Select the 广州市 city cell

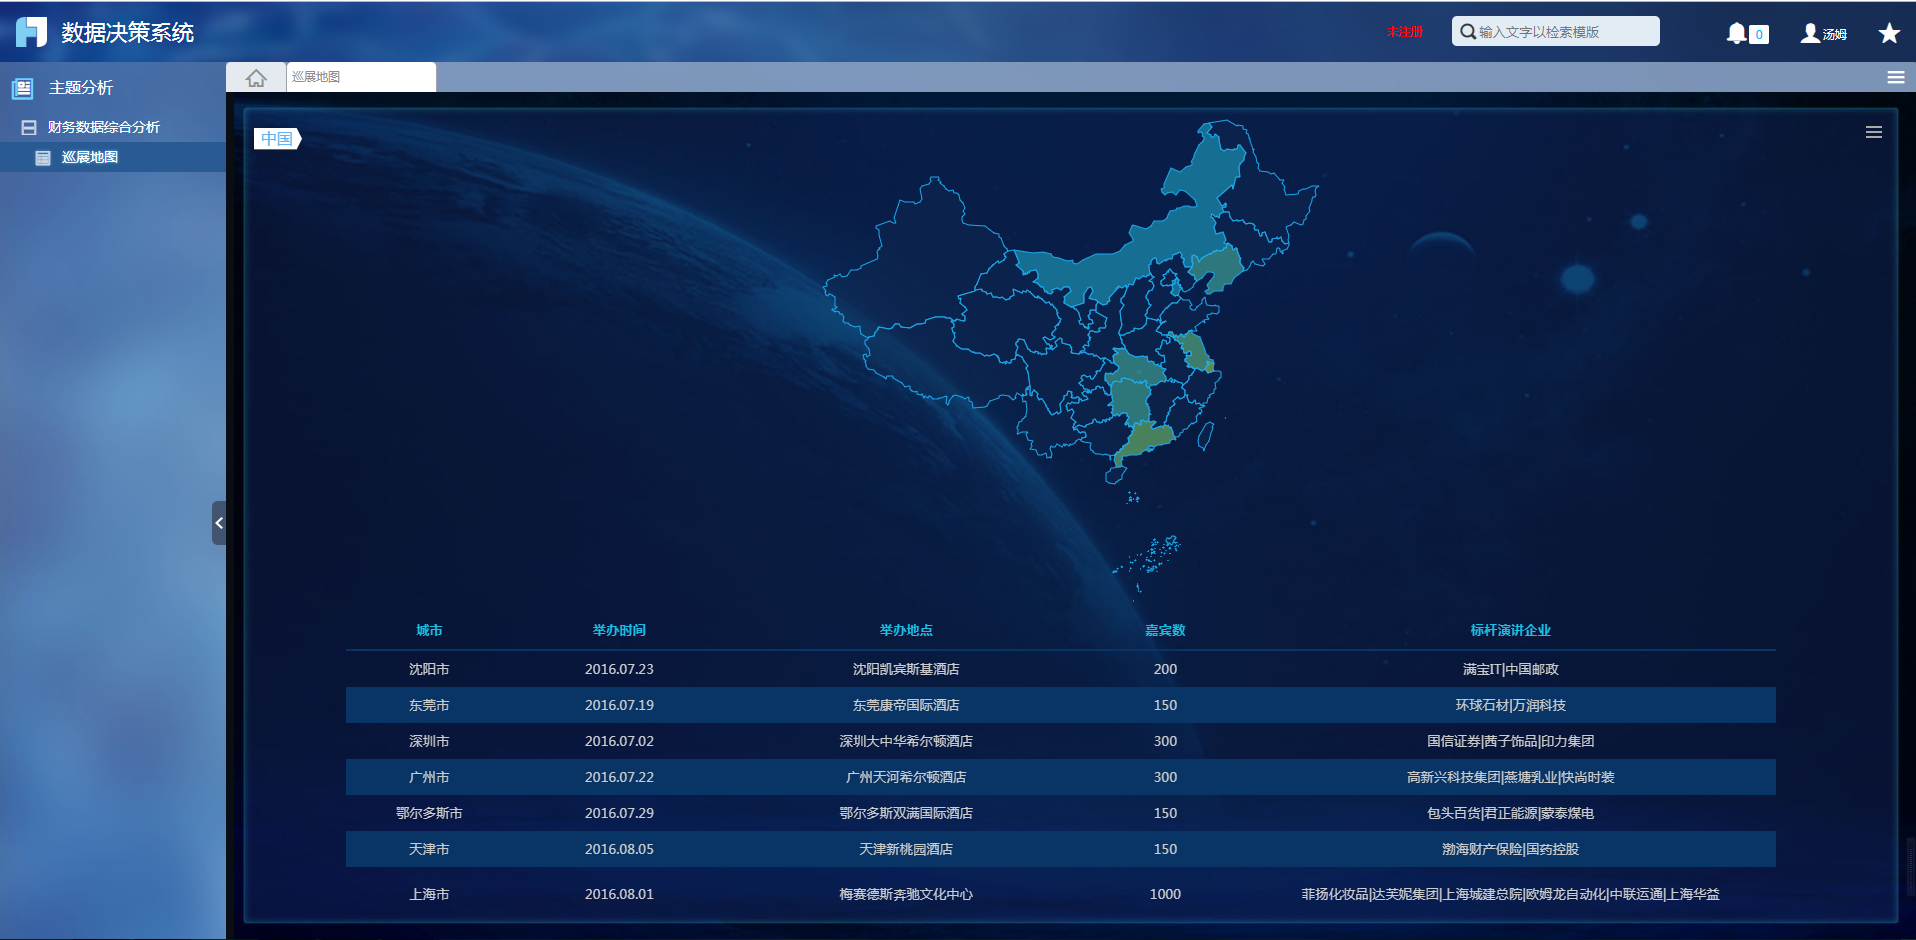(429, 777)
